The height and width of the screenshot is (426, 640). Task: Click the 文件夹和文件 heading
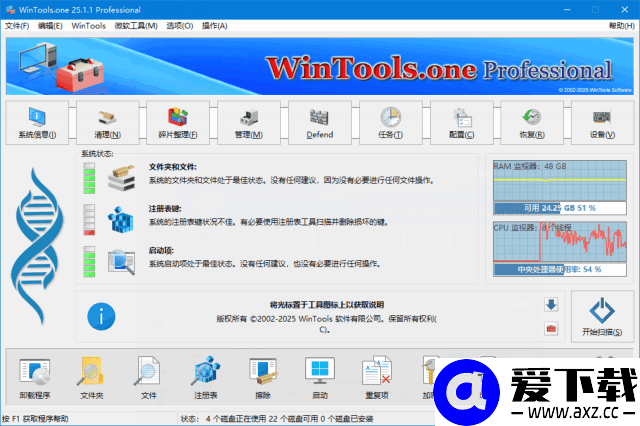click(173, 167)
